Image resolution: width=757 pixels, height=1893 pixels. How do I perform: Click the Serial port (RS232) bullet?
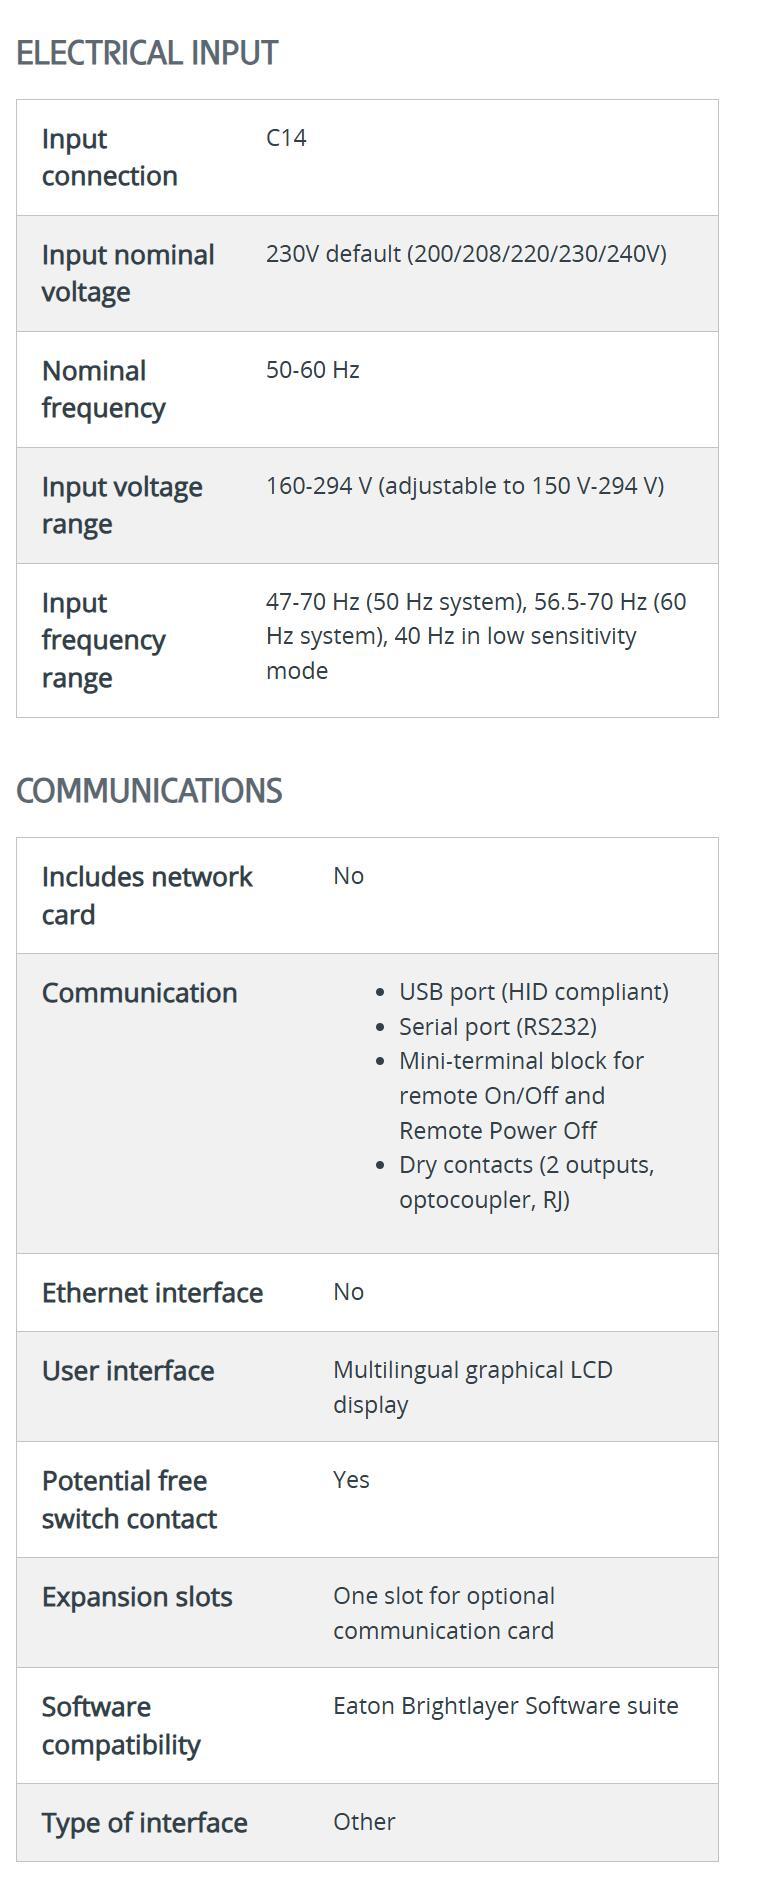tap(497, 1027)
